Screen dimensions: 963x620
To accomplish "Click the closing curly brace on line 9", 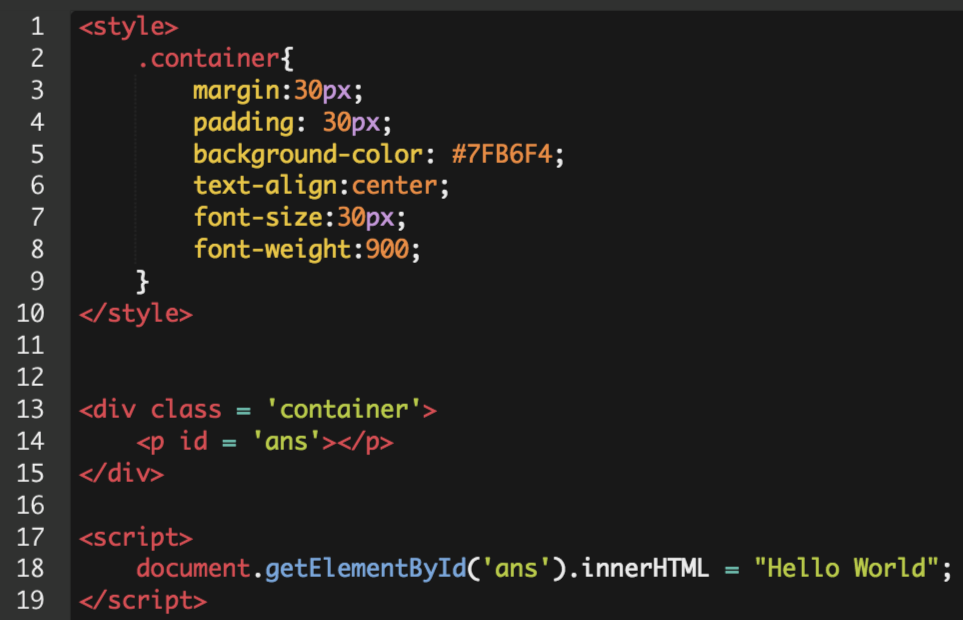I will [142, 282].
